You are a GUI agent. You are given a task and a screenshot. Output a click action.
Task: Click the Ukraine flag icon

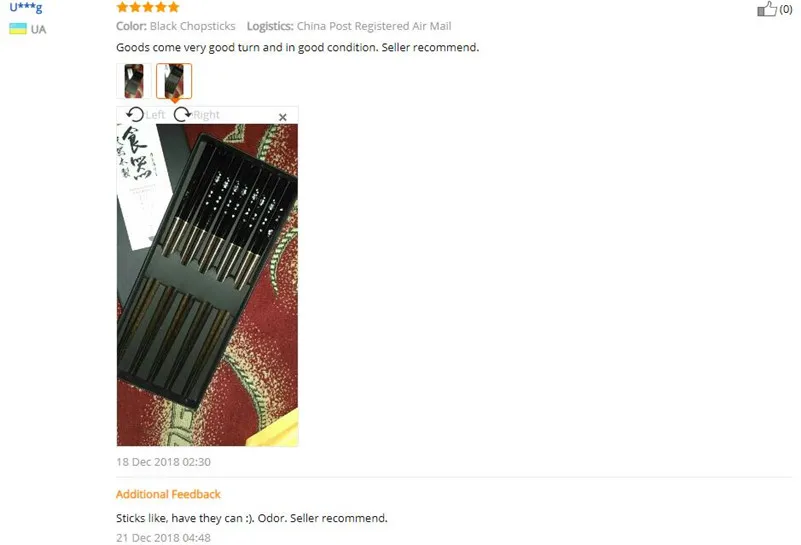point(18,29)
